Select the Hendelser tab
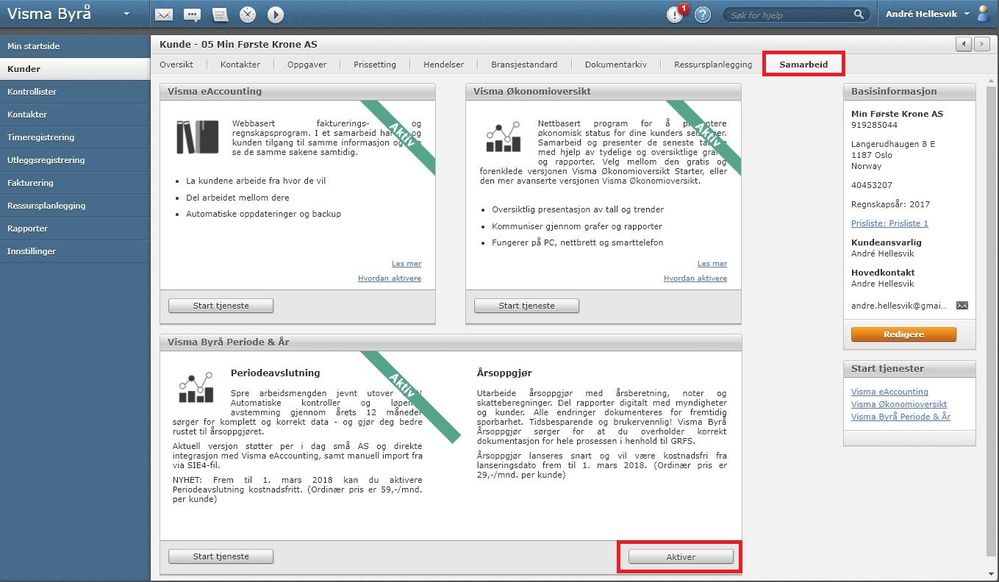Image resolution: width=999 pixels, height=582 pixels. [443, 64]
